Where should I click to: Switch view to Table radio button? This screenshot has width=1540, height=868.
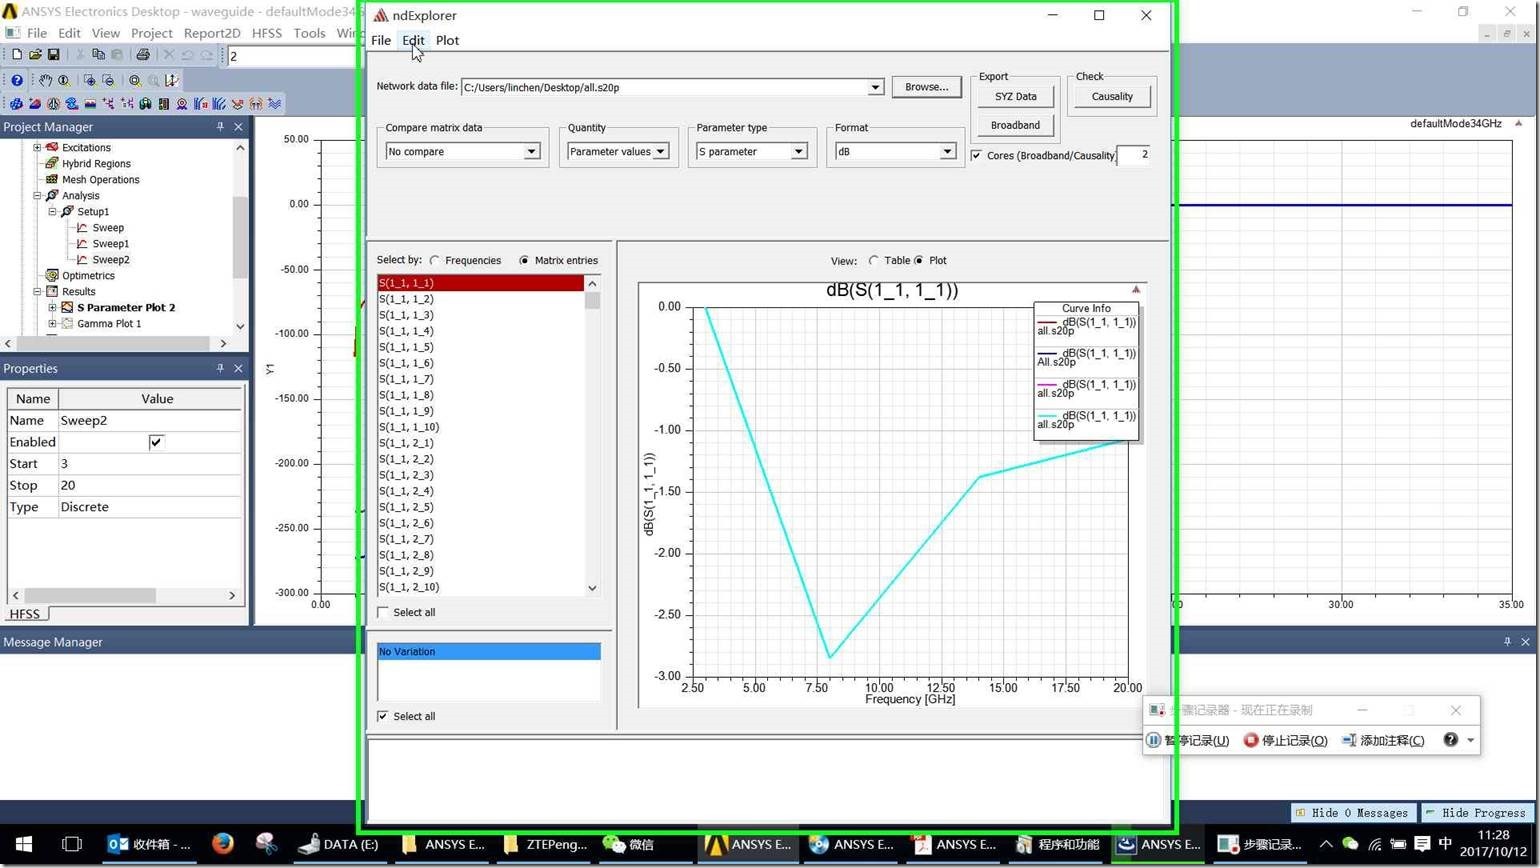[873, 260]
